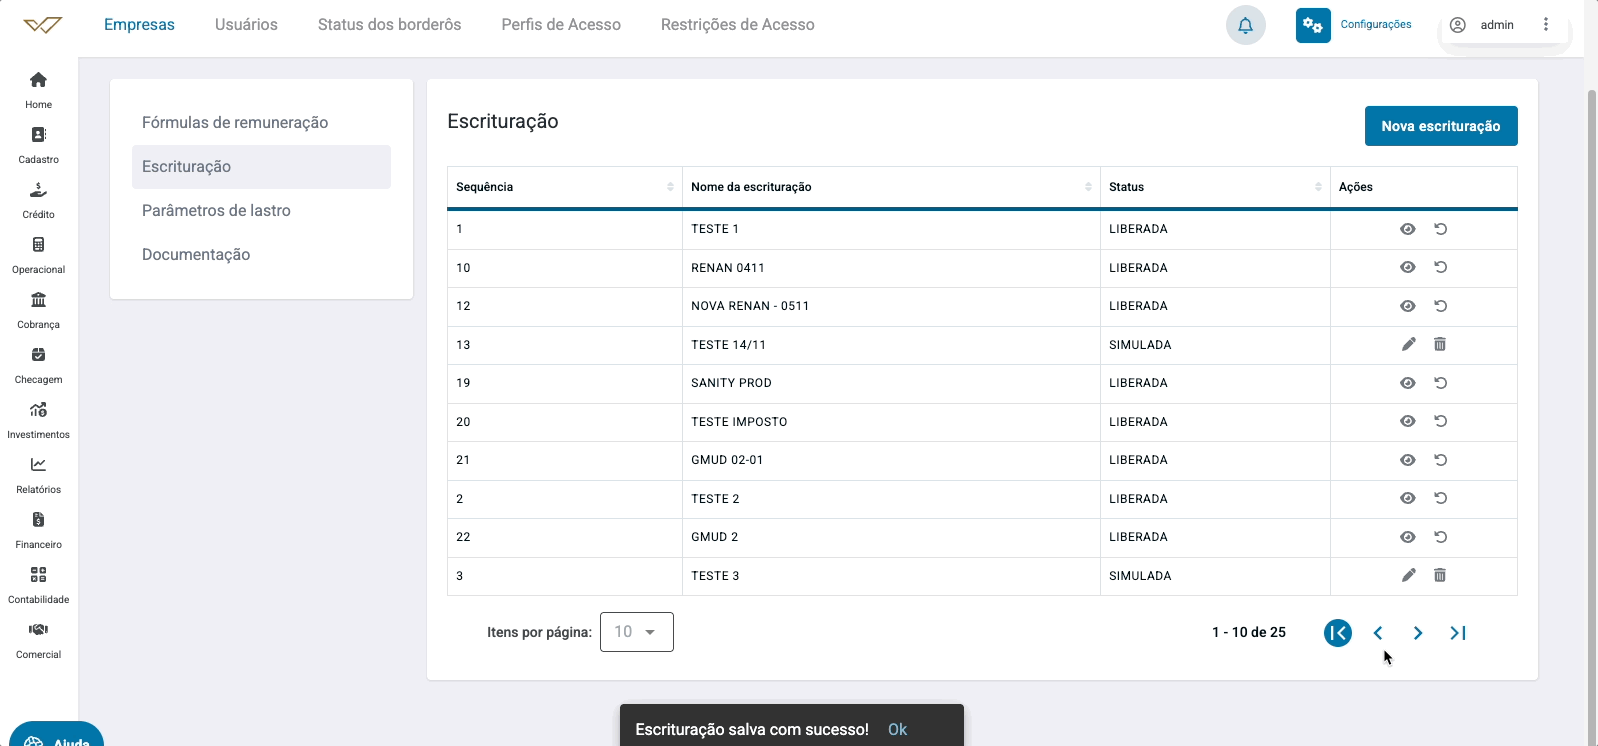The image size is (1598, 746).
Task: Open the Checagem sidebar icon
Action: [x=38, y=355]
